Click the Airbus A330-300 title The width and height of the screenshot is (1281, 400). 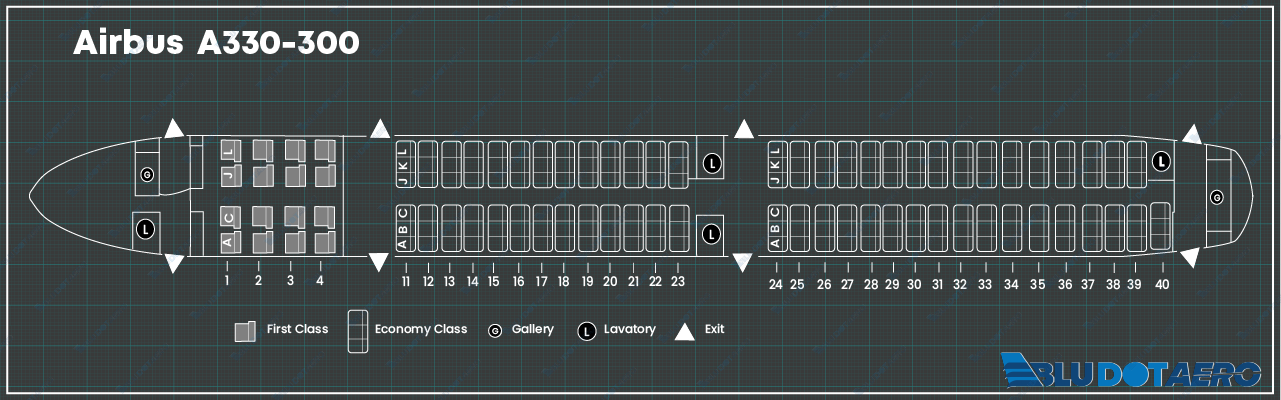(216, 43)
